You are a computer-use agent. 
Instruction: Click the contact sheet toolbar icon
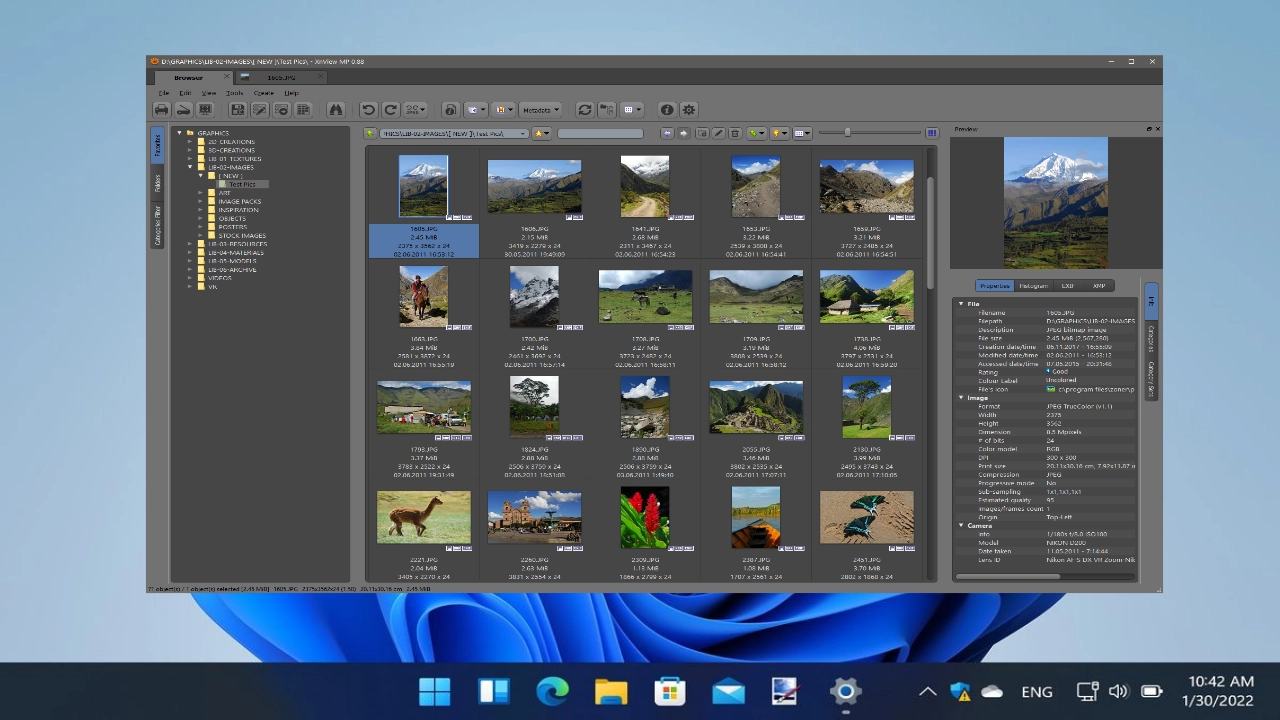pyautogui.click(x=303, y=110)
